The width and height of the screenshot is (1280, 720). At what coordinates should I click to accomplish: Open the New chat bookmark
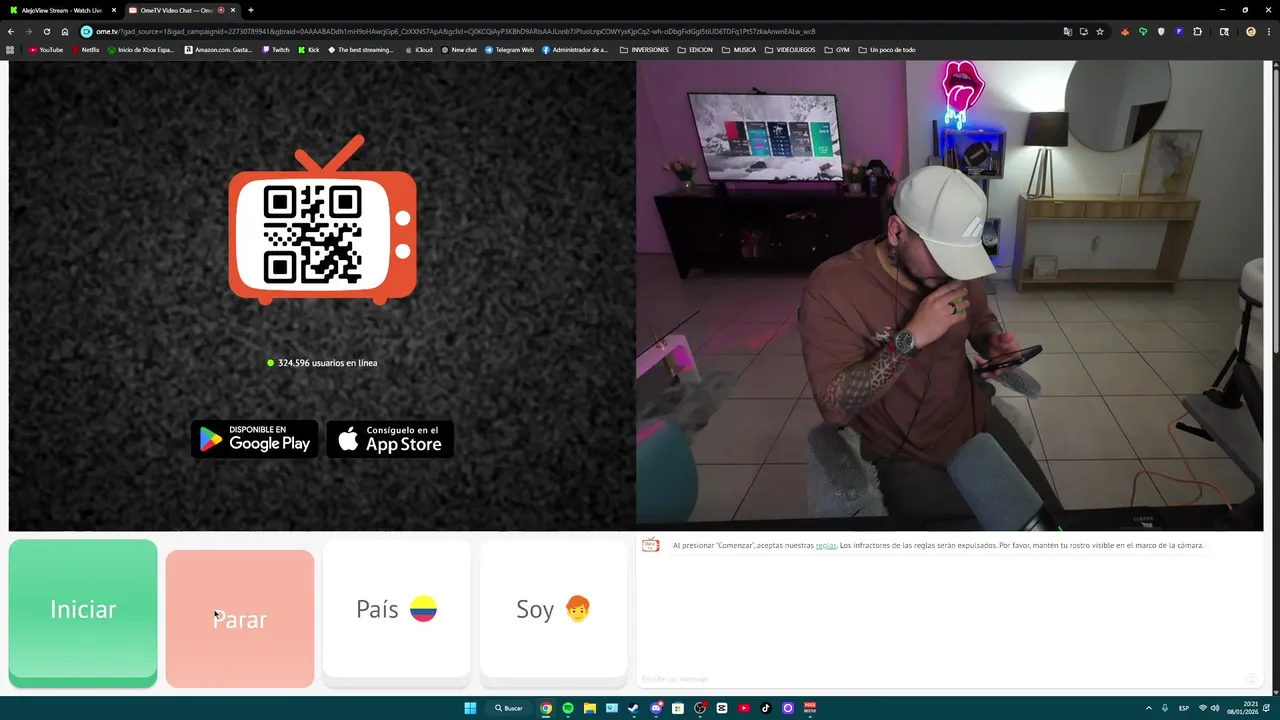coord(459,50)
